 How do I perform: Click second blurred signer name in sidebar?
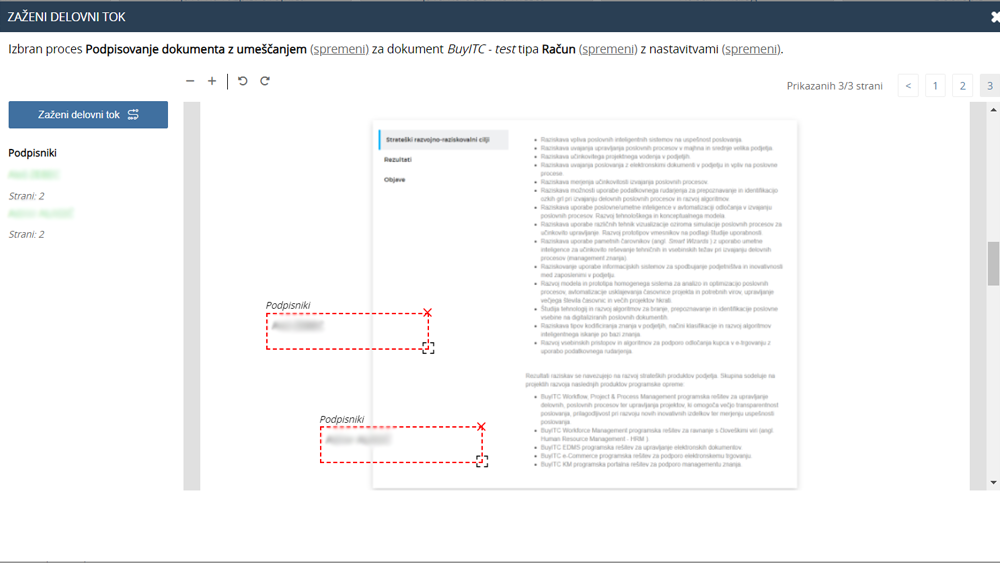click(41, 214)
